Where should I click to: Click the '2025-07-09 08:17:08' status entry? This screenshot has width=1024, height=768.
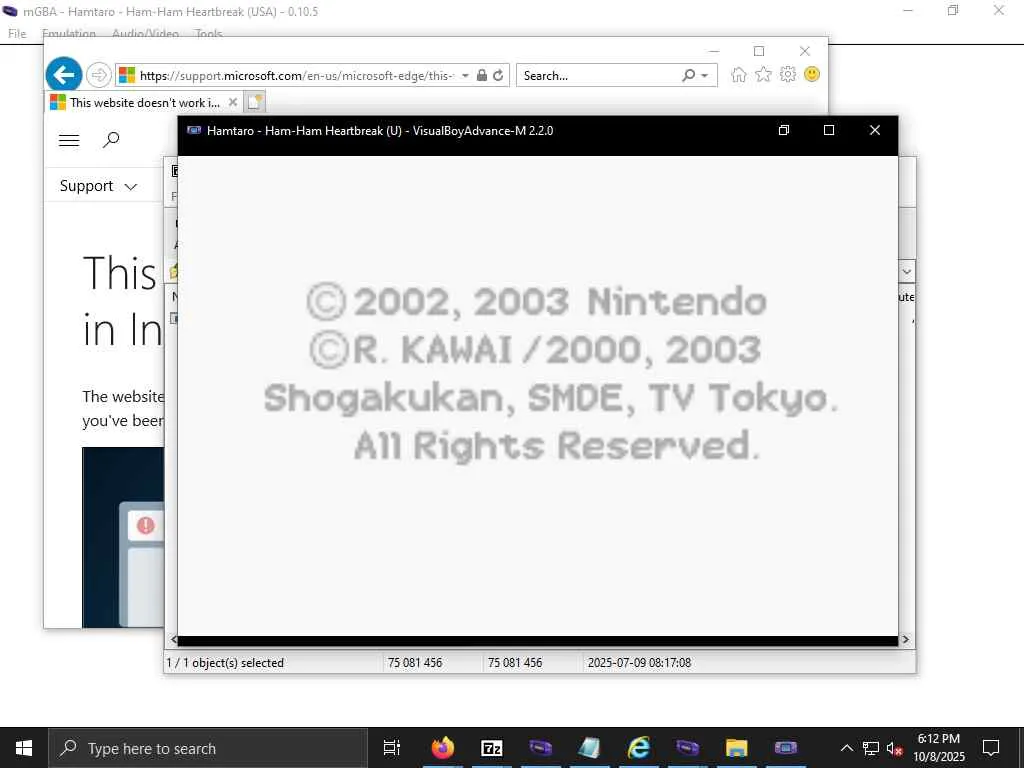pos(639,663)
